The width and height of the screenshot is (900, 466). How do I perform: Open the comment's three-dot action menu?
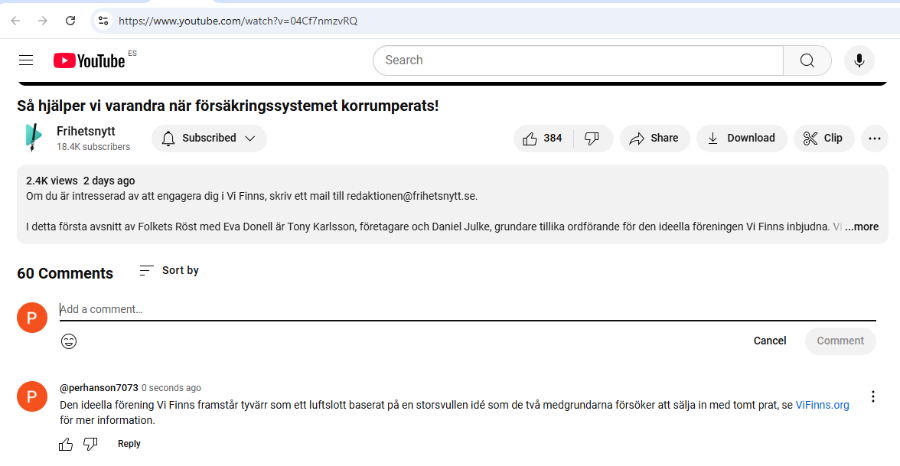[x=873, y=397]
